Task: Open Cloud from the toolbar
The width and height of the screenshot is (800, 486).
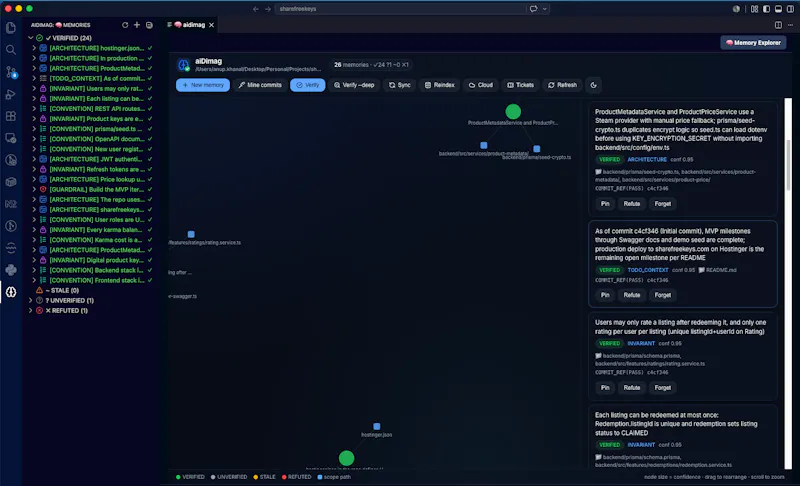Action: tap(481, 85)
